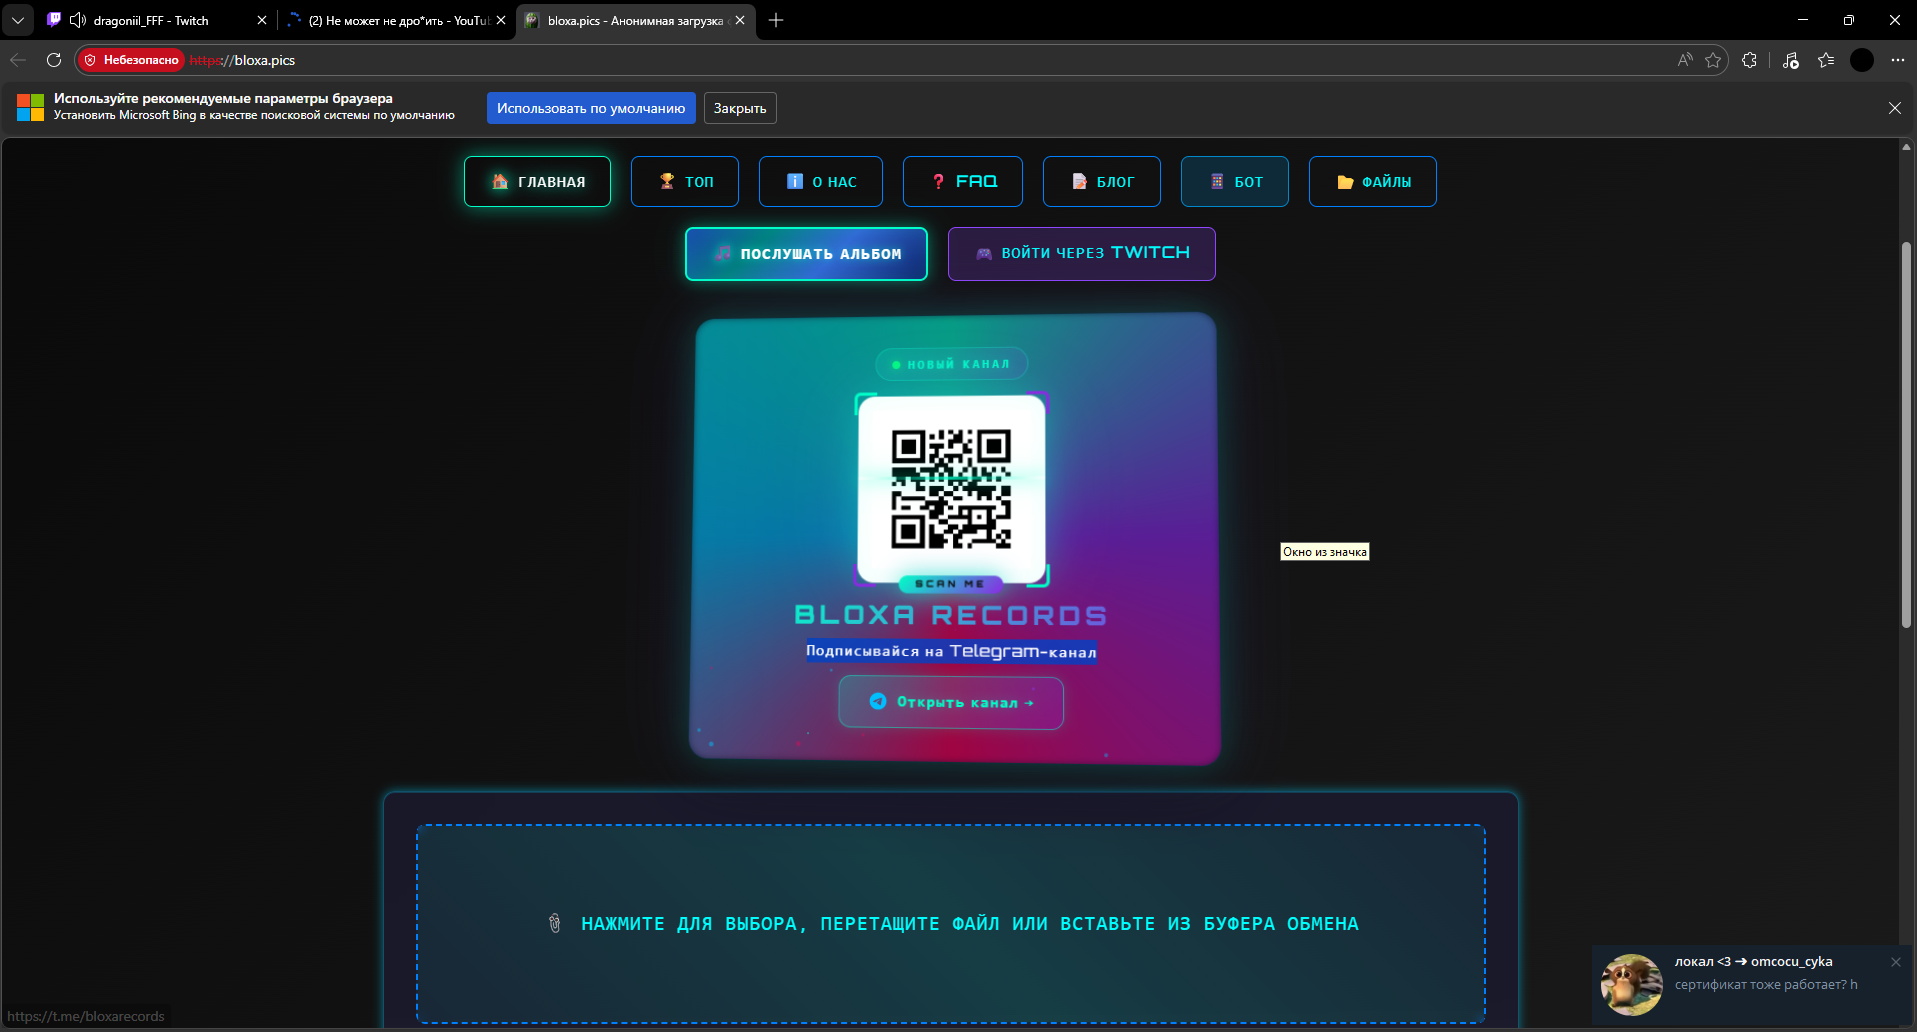Select the home icon on ГЛАВНАЯ button

[500, 181]
